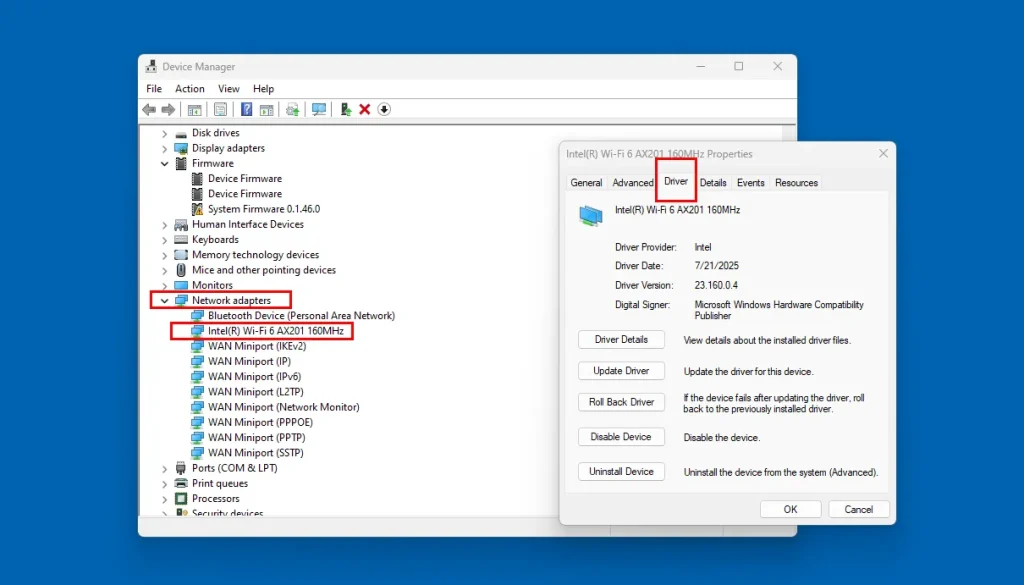Select WAN Miniport (PPPOE)
The image size is (1024, 585).
260,422
